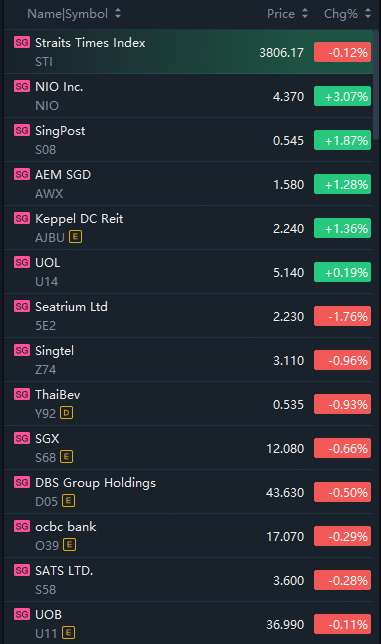Click the SG tag next to SingPost
Image resolution: width=381 pixels, height=644 pixels.
(x=22, y=130)
